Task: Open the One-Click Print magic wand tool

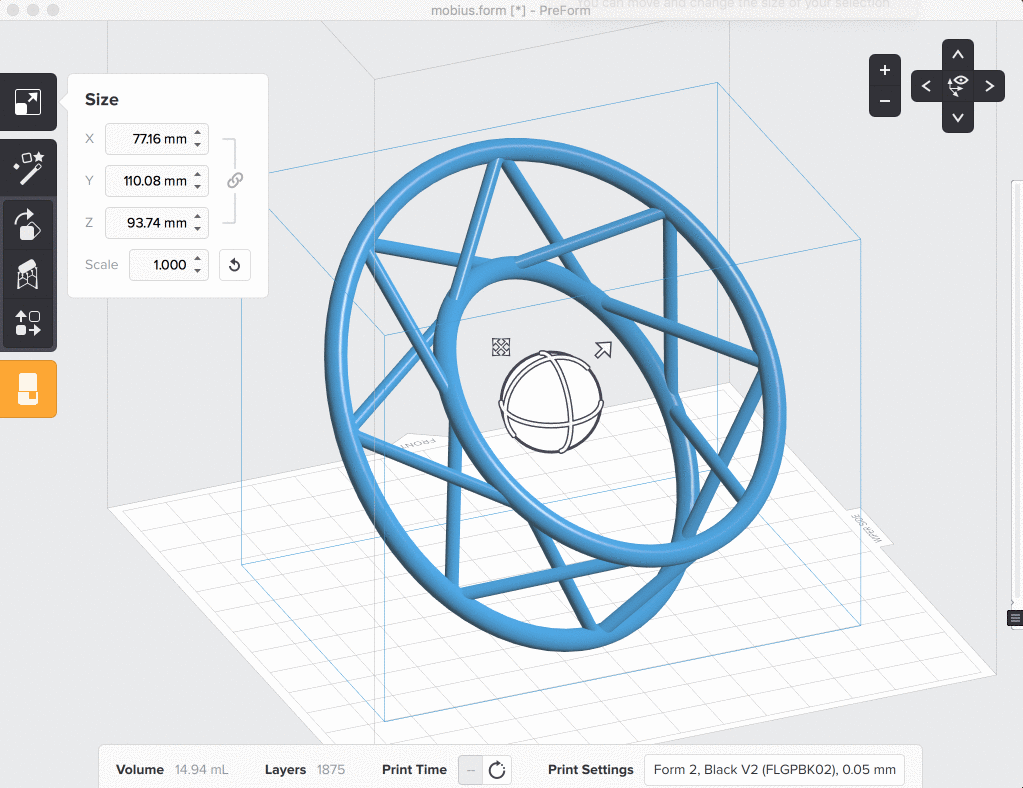Action: (27, 169)
